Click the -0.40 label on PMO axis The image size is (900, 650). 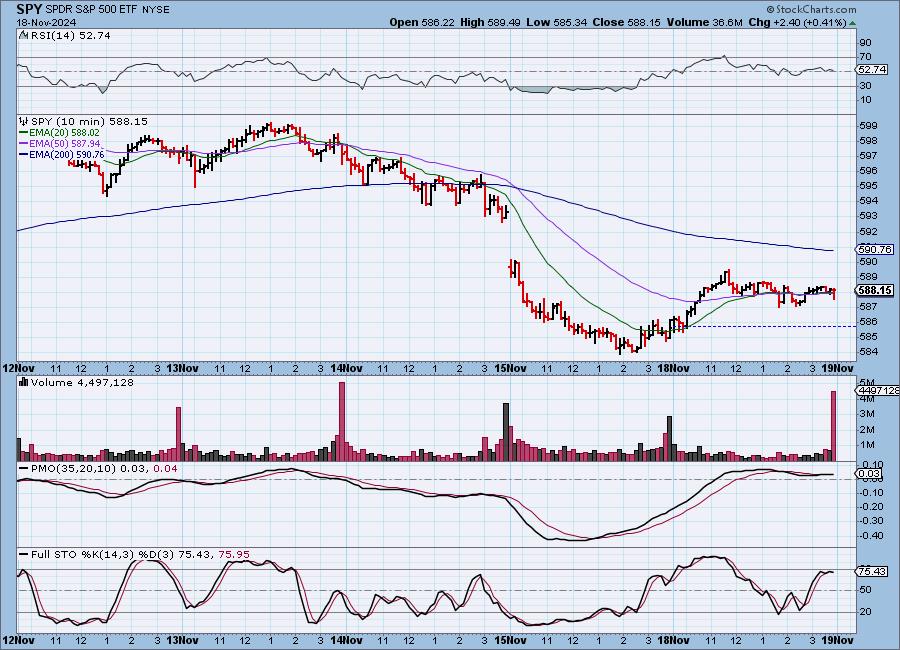872,536
